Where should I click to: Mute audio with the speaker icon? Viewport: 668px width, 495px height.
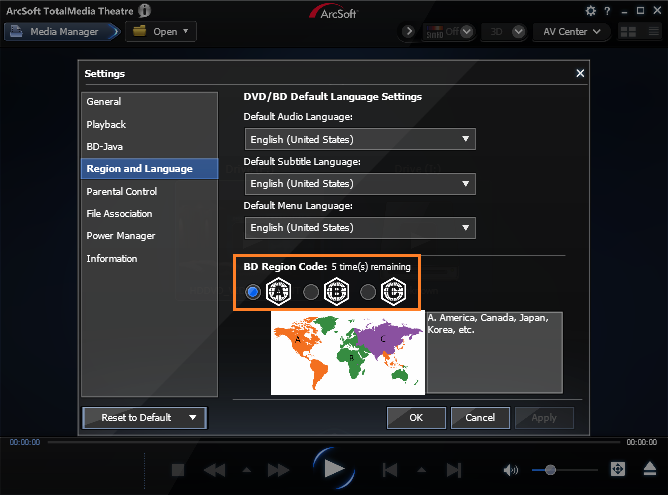point(511,469)
